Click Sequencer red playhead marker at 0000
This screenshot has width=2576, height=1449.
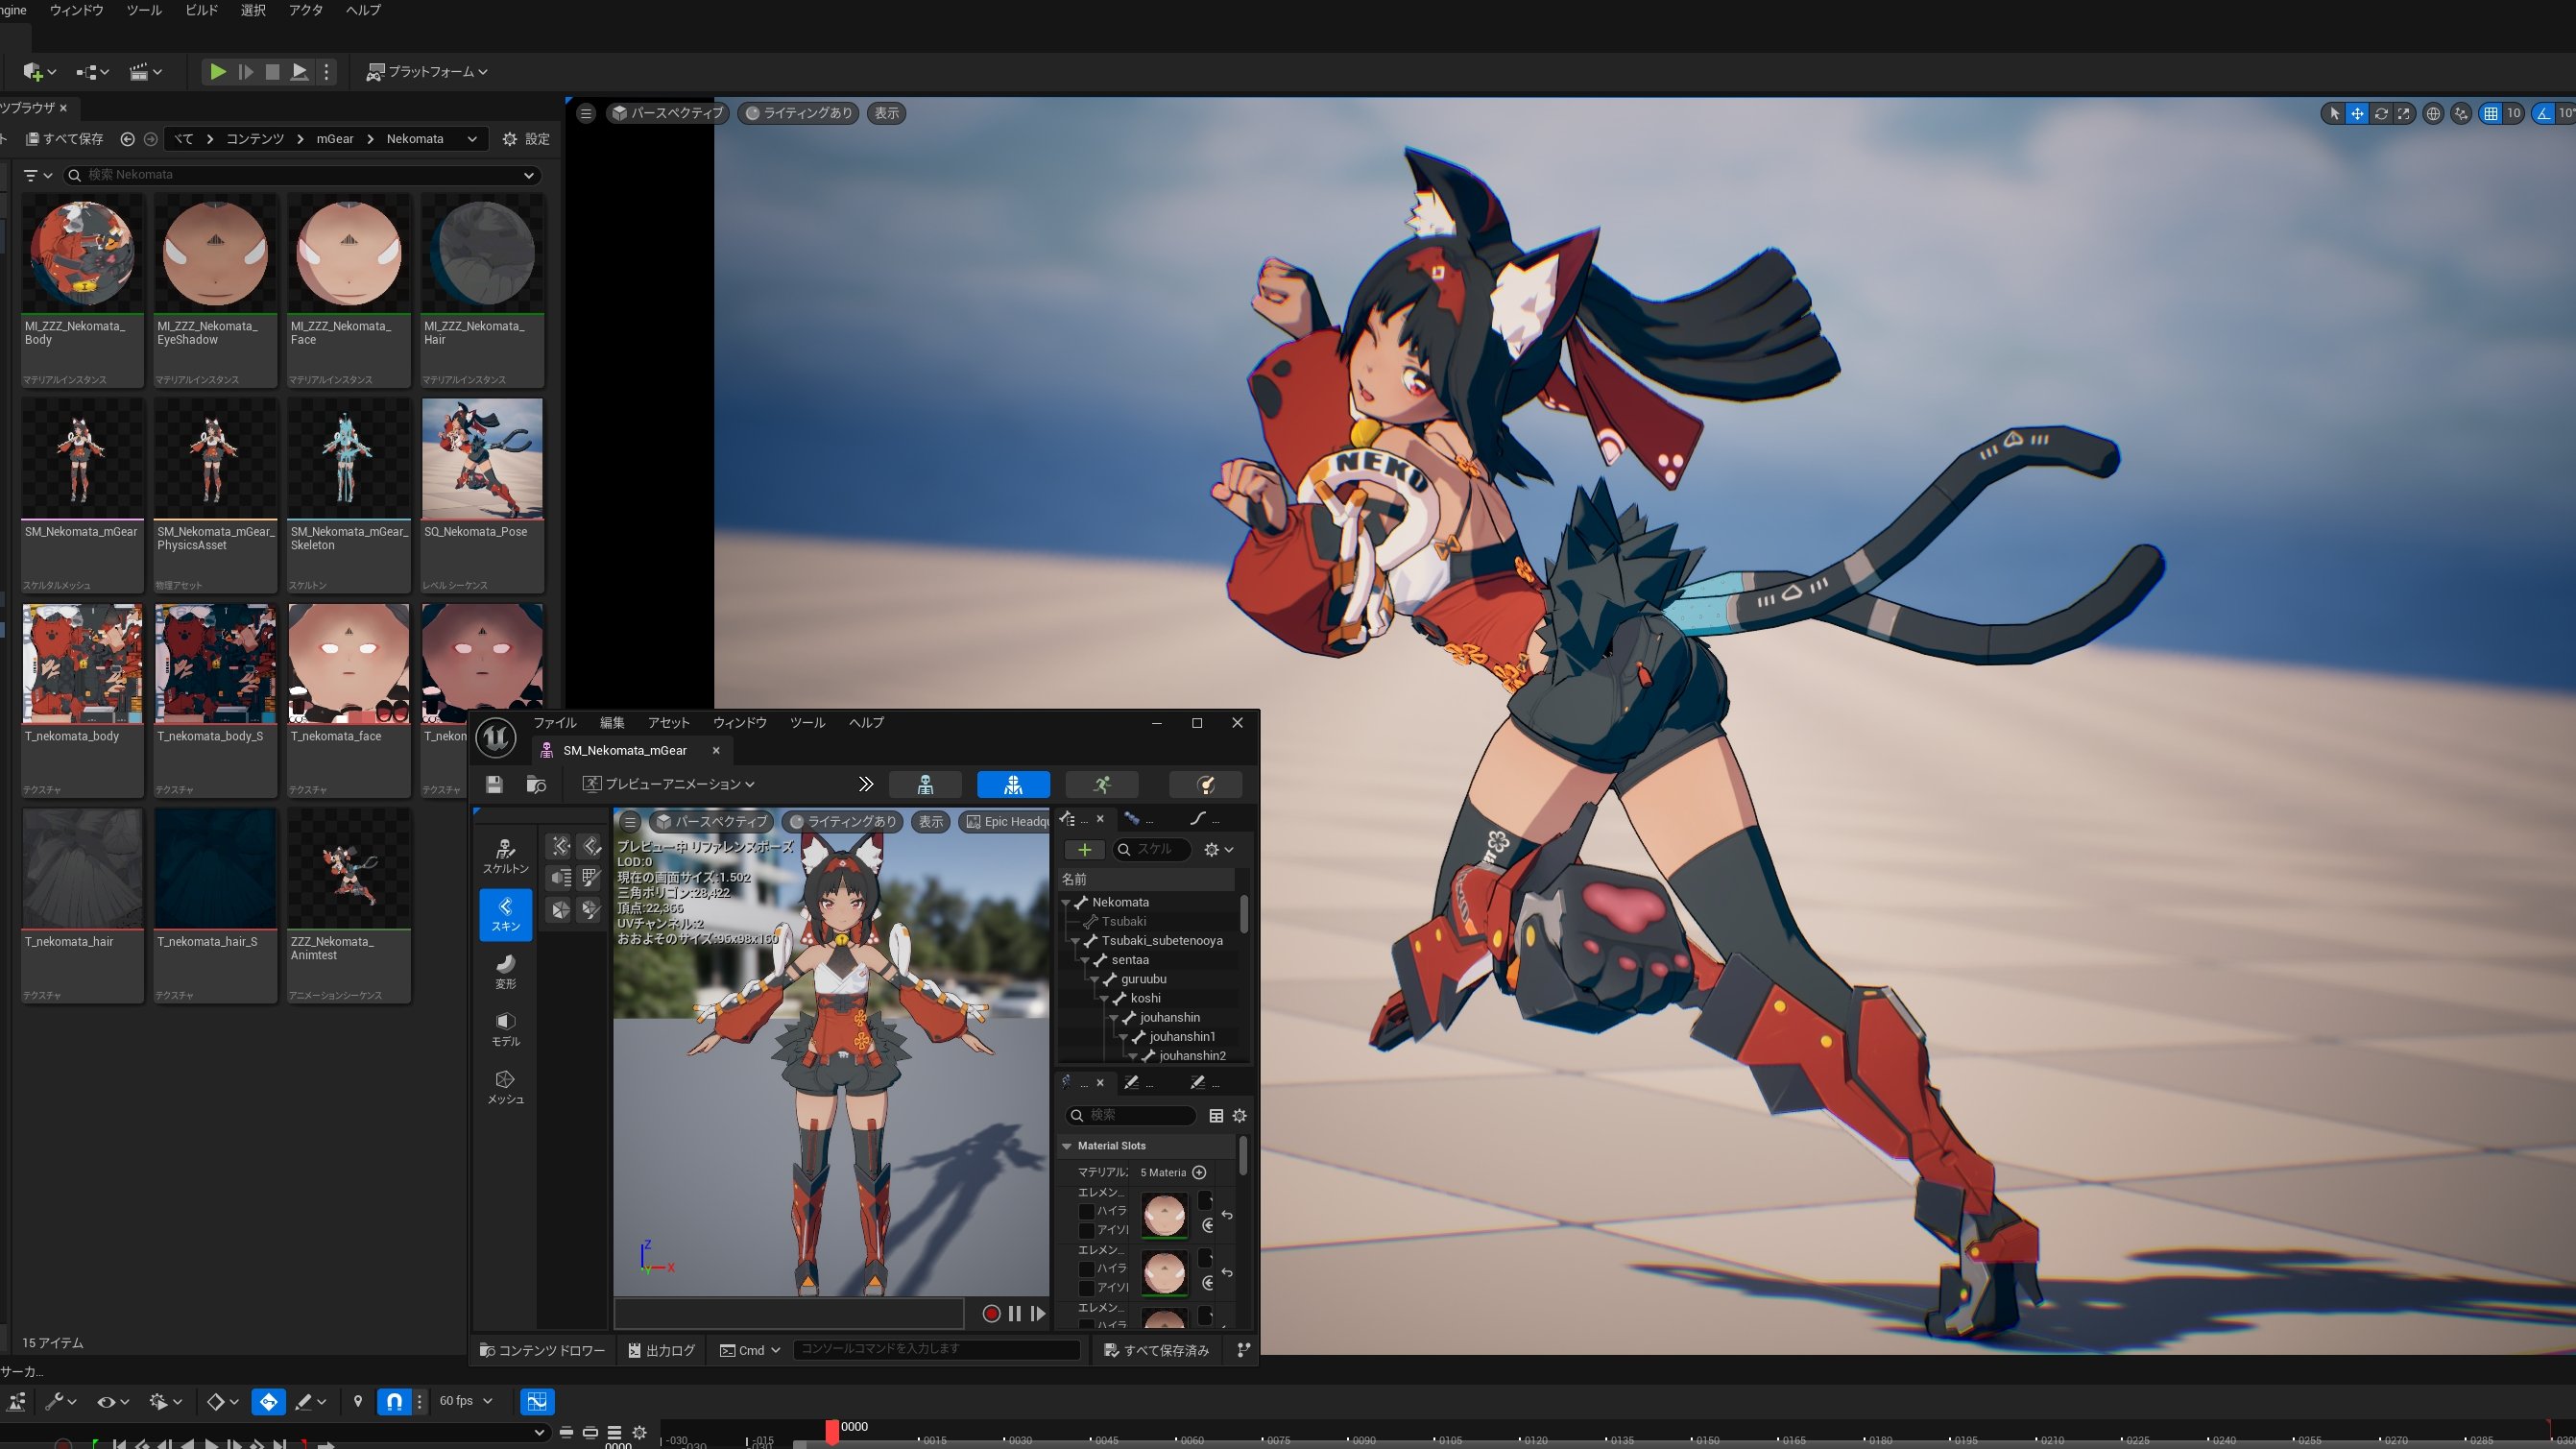[x=831, y=1431]
